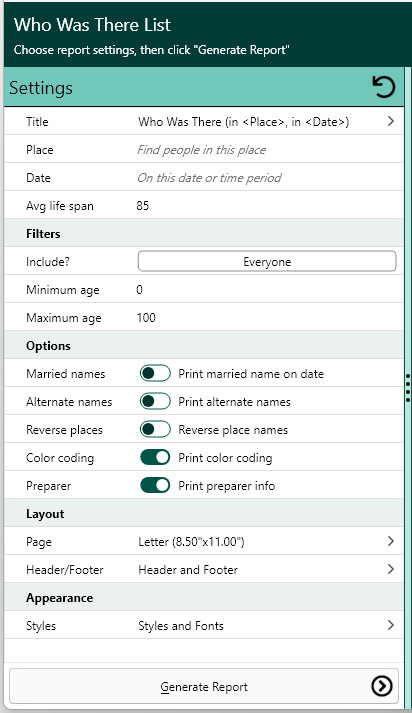Enable Reverse place names switch
412x713 pixels.
click(x=155, y=430)
